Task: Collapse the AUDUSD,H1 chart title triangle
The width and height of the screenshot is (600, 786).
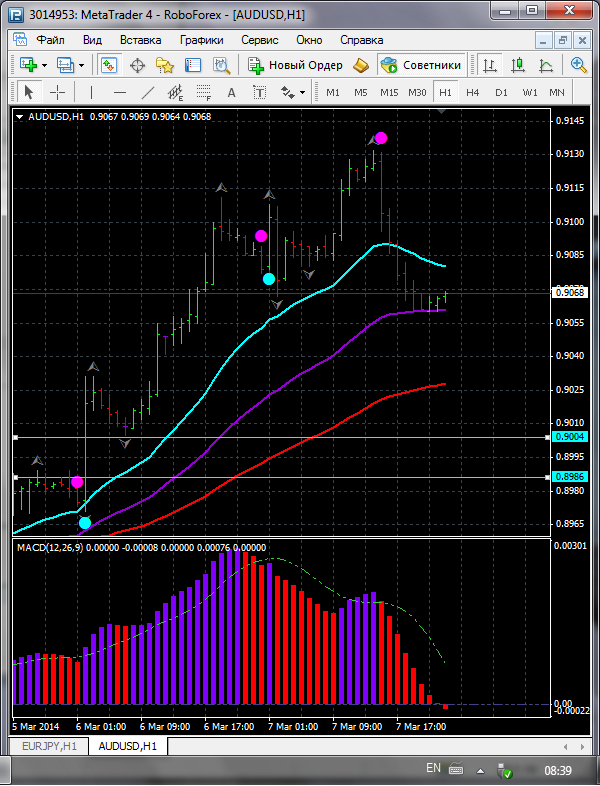Action: pos(20,117)
